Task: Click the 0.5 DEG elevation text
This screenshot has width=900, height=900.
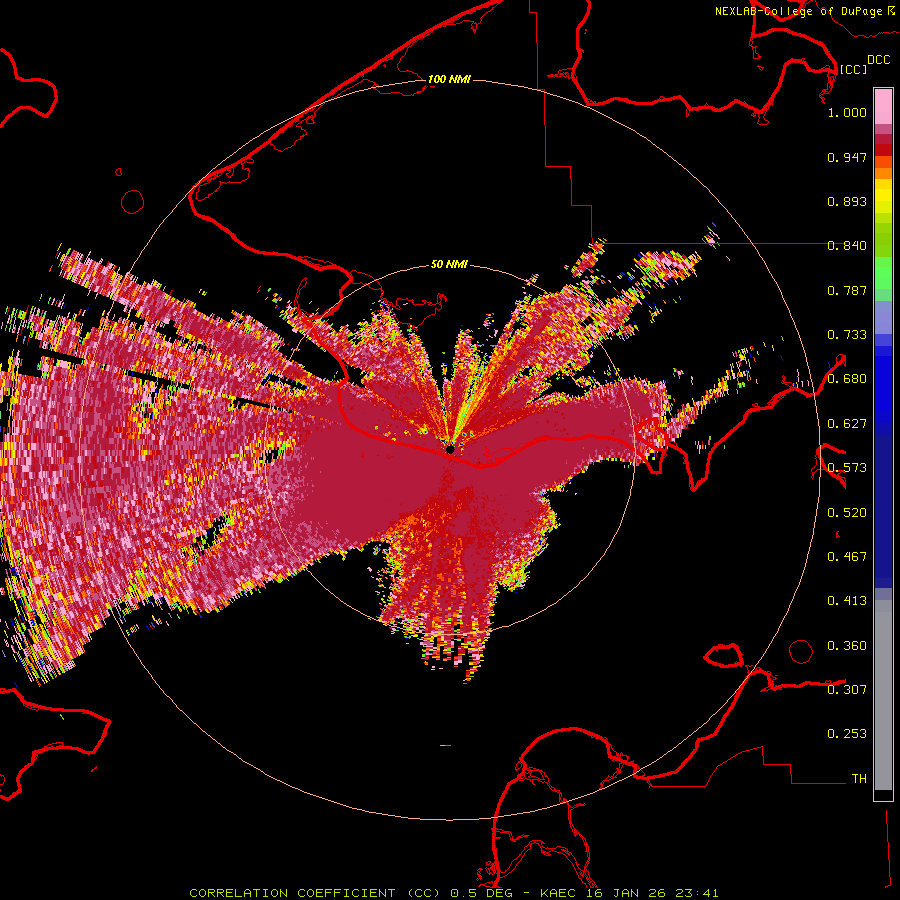Action: pyautogui.click(x=482, y=893)
